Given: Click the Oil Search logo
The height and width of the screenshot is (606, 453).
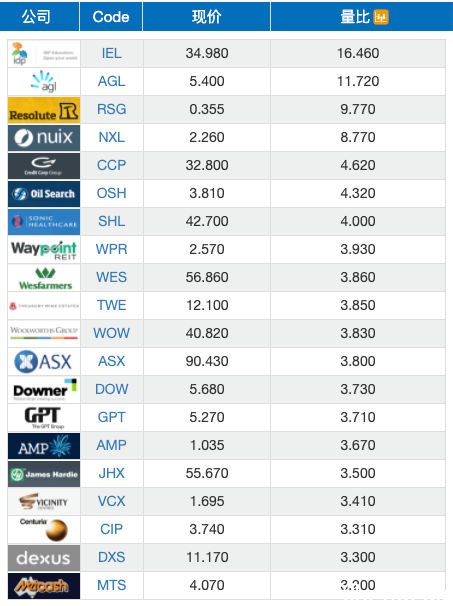Looking at the screenshot, I should click(x=44, y=194).
